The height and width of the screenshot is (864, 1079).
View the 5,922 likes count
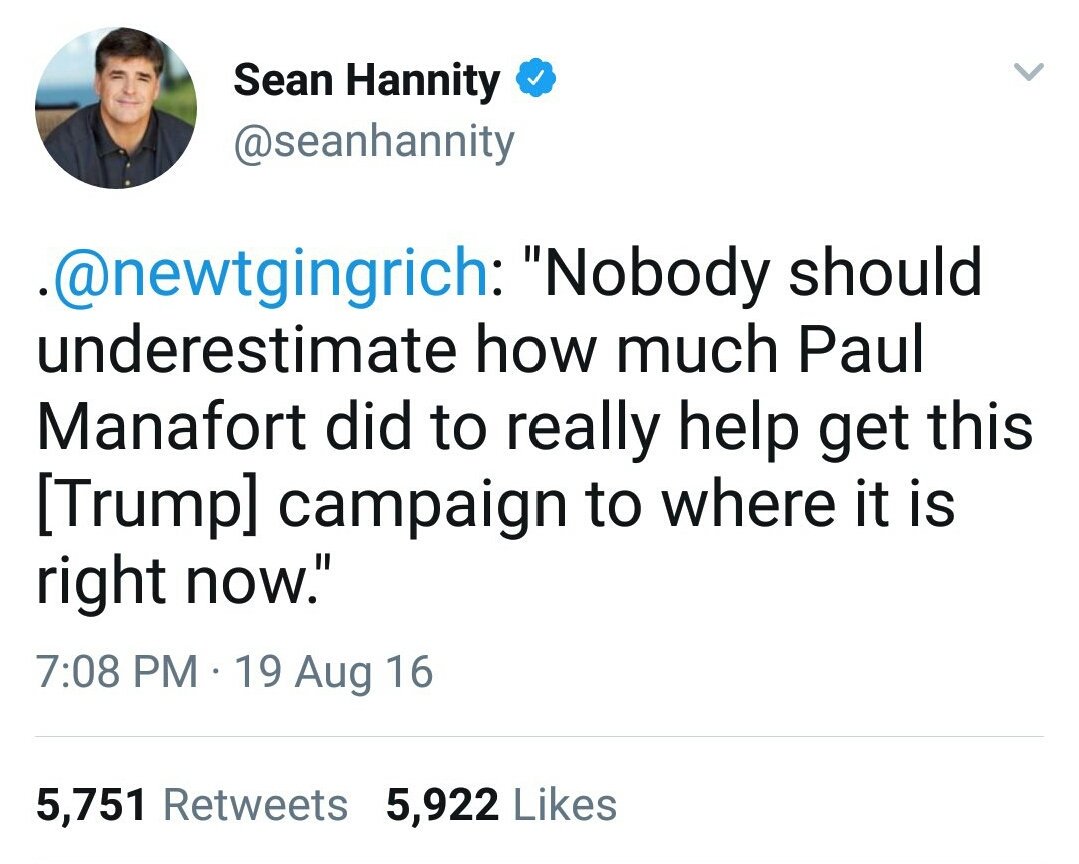[x=442, y=805]
